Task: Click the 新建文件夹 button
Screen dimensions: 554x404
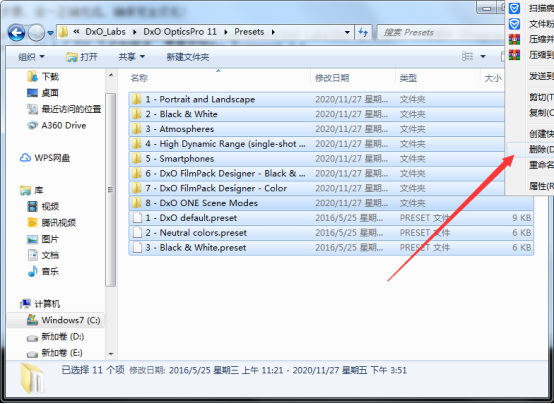Action: click(188, 57)
